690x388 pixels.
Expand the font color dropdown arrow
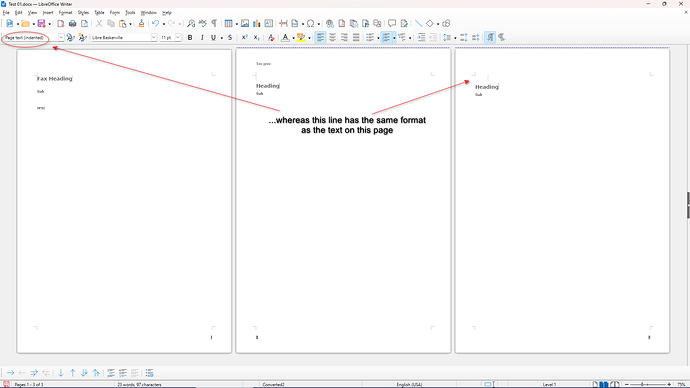293,38
